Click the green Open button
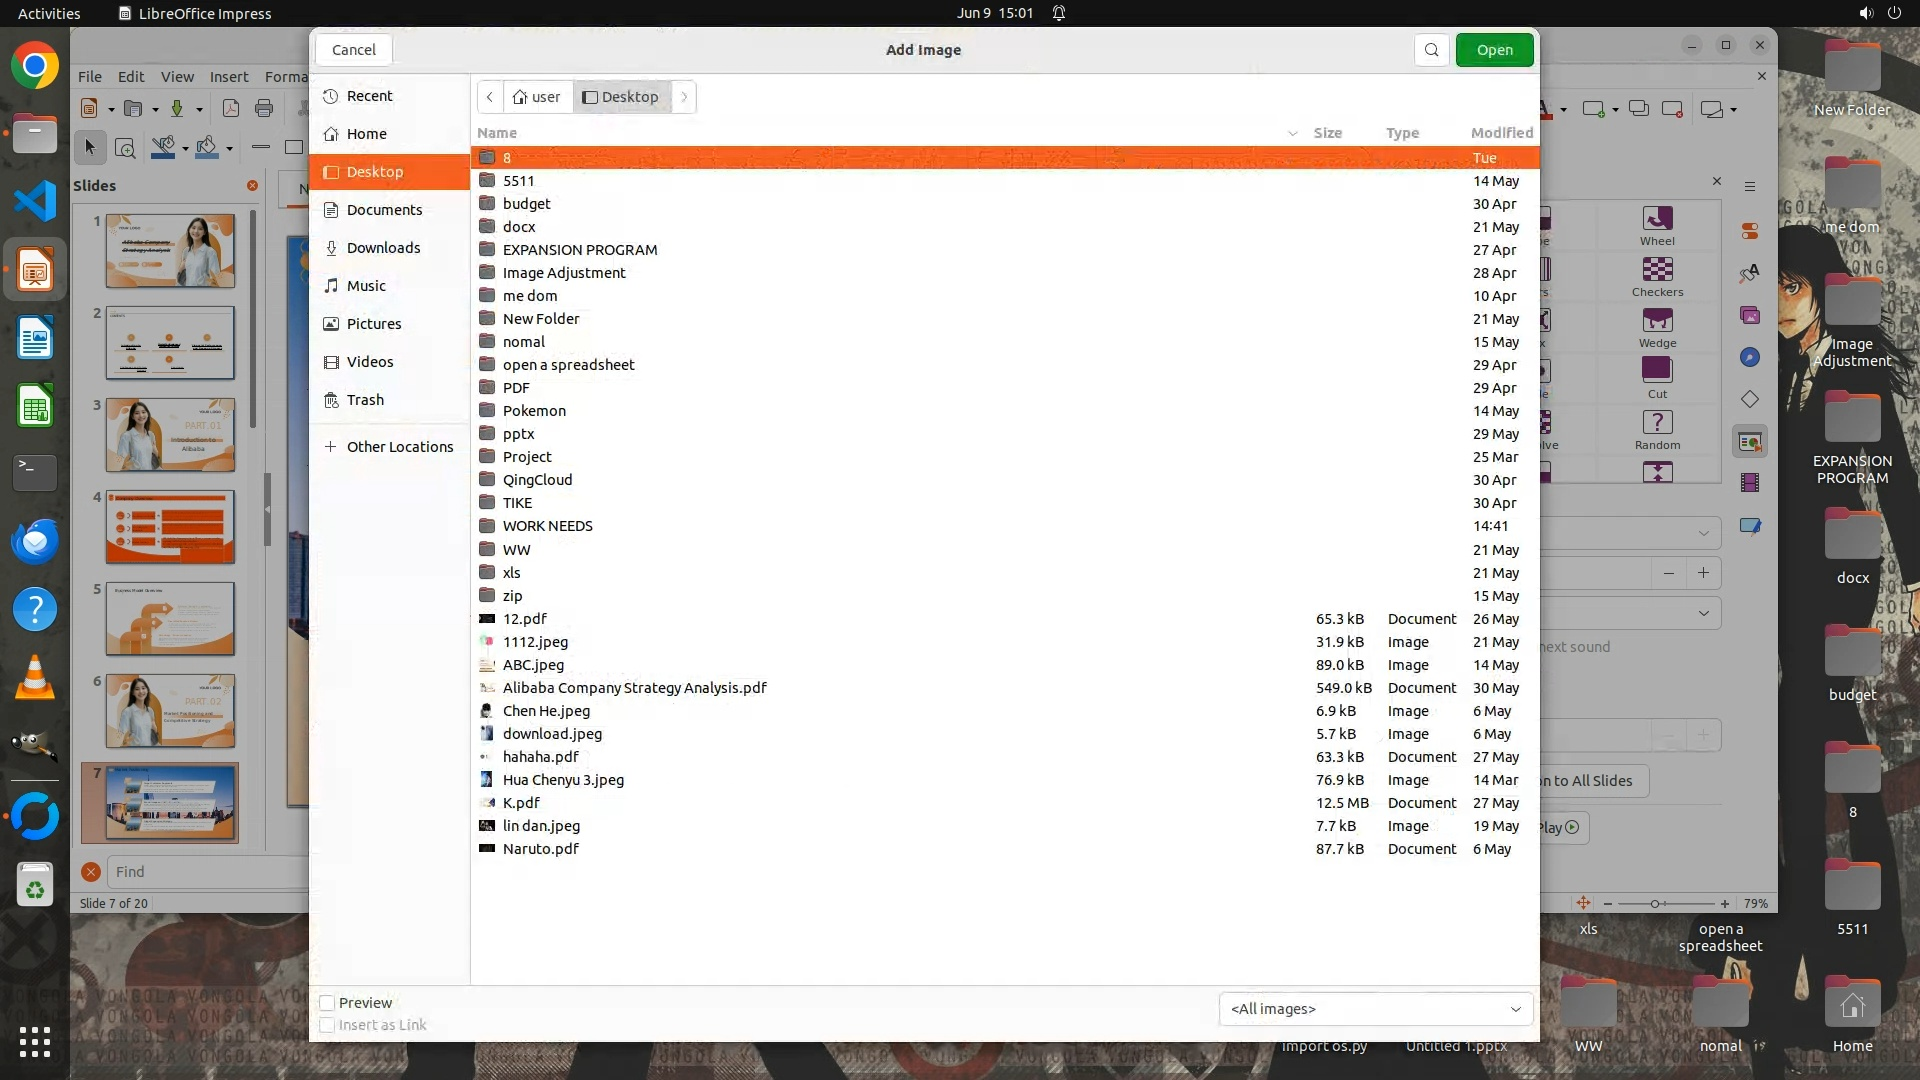This screenshot has width=1920, height=1080. [1494, 50]
